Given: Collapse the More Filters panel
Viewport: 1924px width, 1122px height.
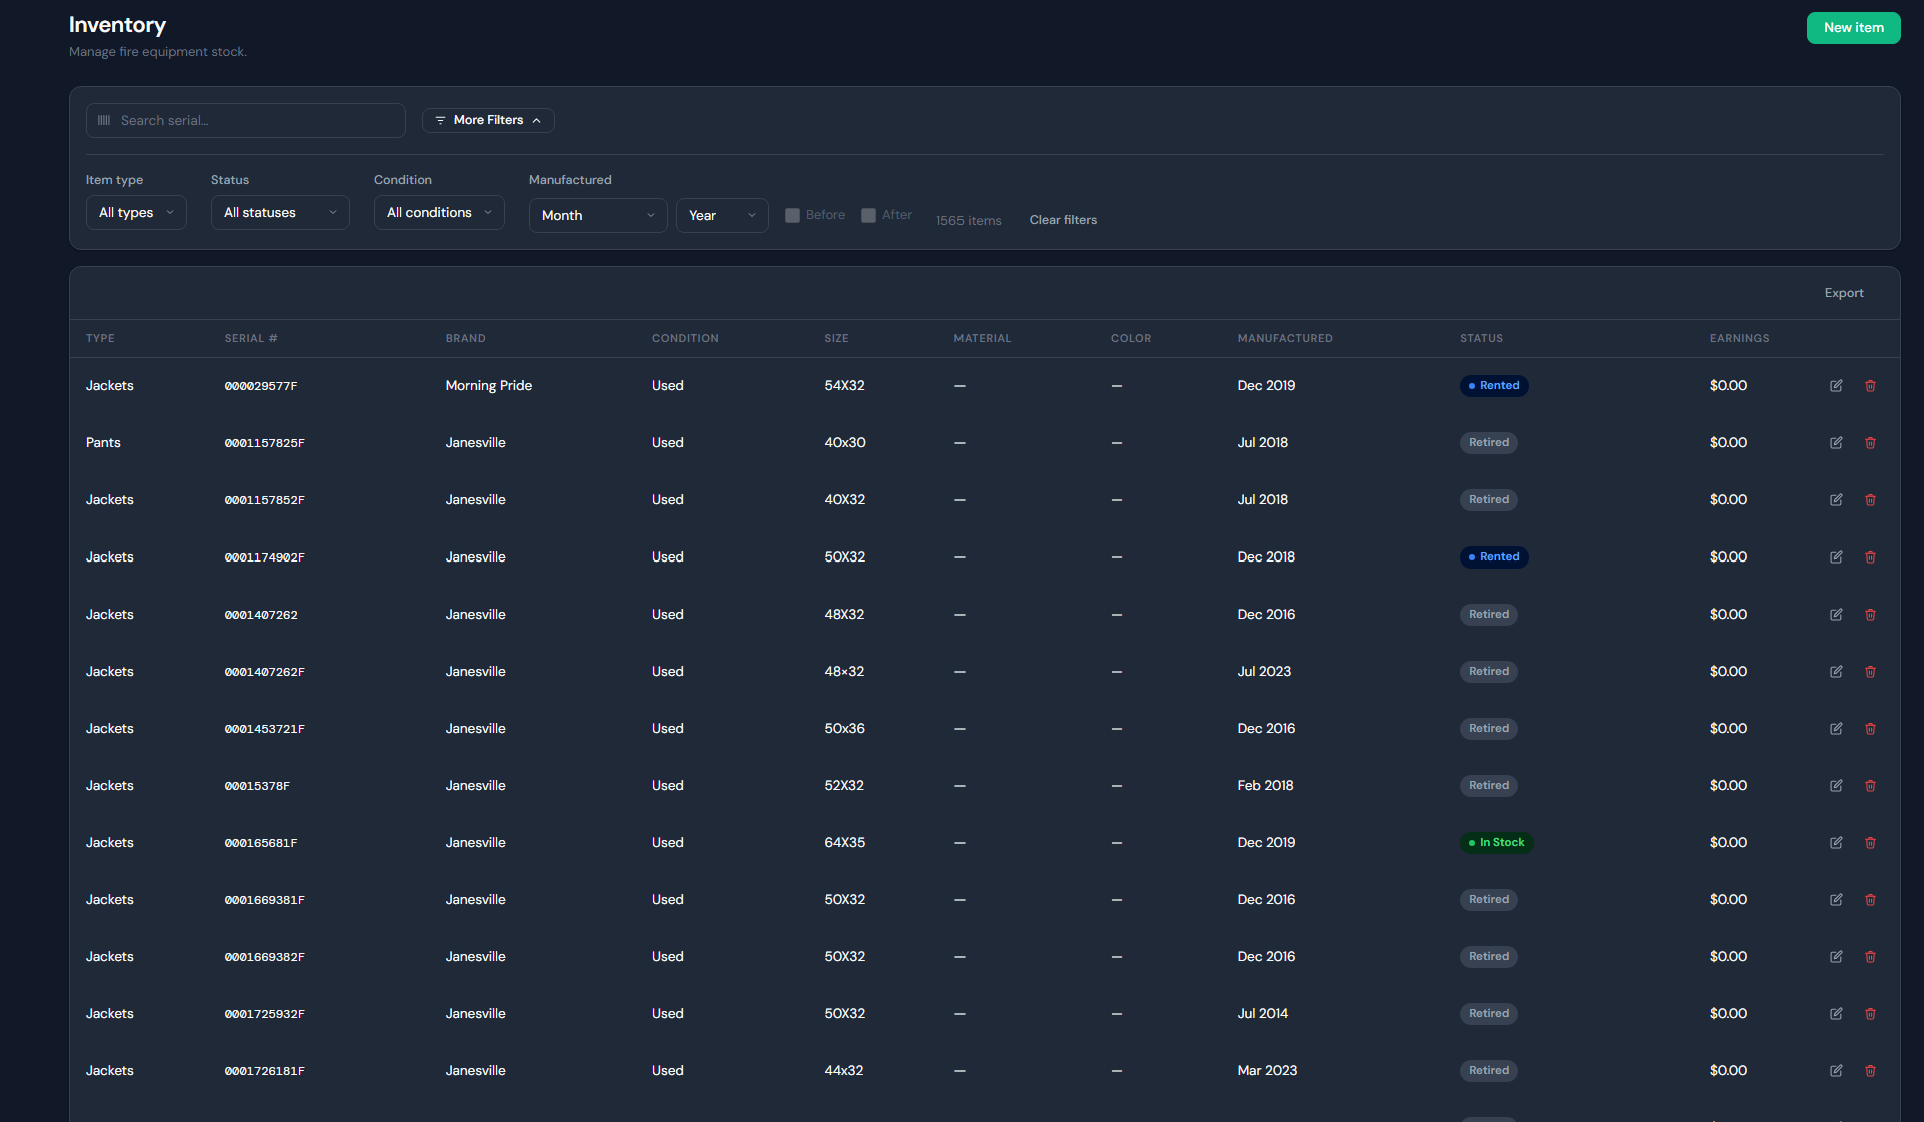Looking at the screenshot, I should 488,120.
